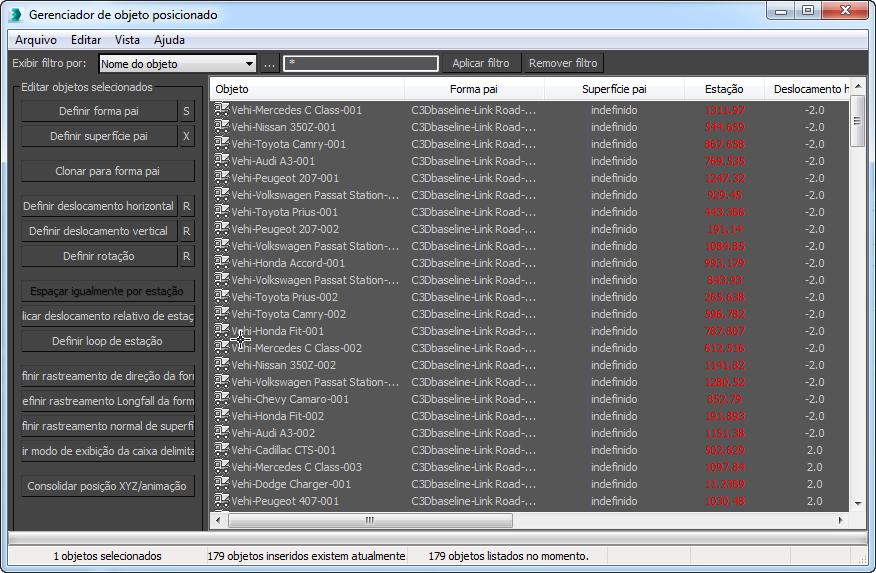Click the object icon beside Vehi-Toyota Prius-001

pyautogui.click(x=221, y=212)
